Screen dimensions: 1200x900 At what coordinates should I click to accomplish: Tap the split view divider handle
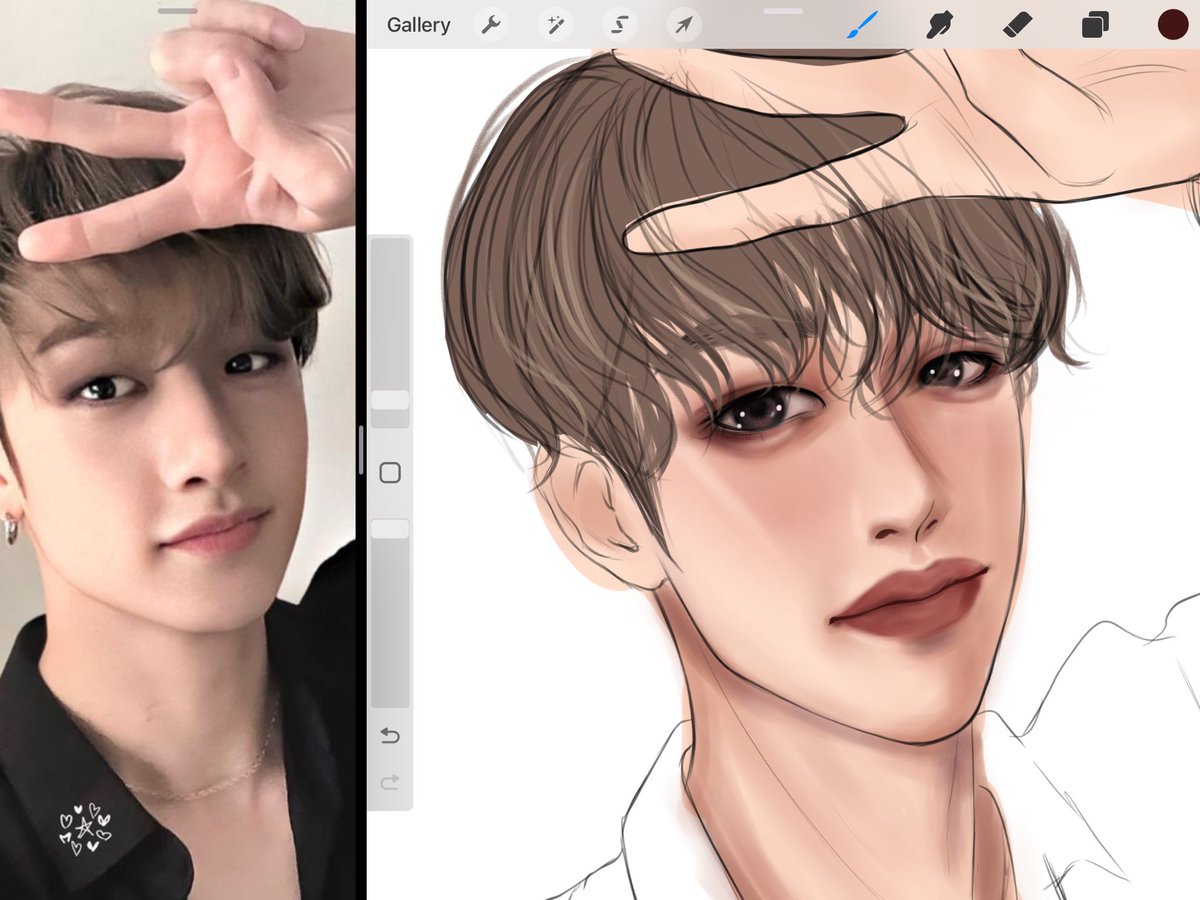pyautogui.click(x=362, y=450)
